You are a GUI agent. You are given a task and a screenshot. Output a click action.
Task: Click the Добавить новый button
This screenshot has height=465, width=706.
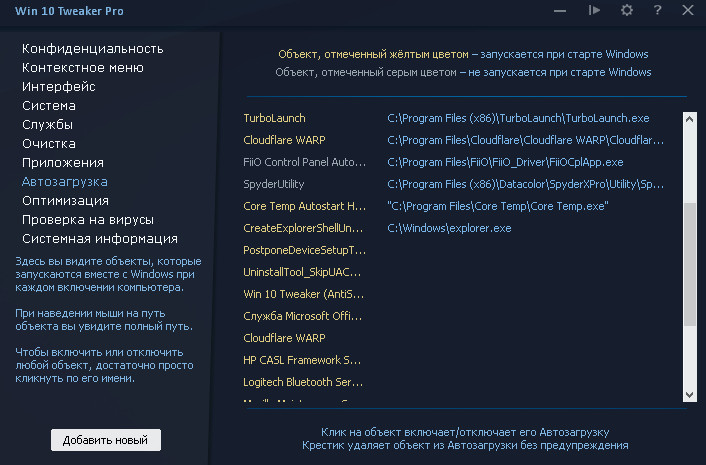106,440
